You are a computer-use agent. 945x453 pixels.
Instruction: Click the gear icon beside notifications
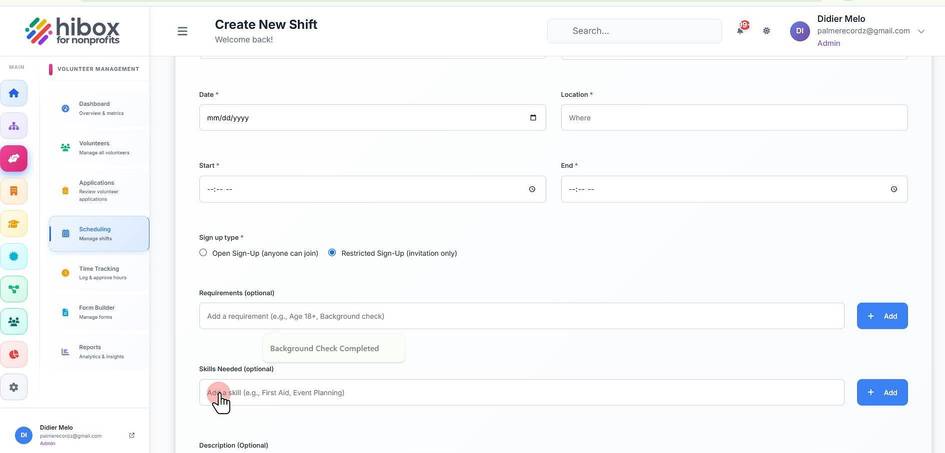[x=766, y=31]
